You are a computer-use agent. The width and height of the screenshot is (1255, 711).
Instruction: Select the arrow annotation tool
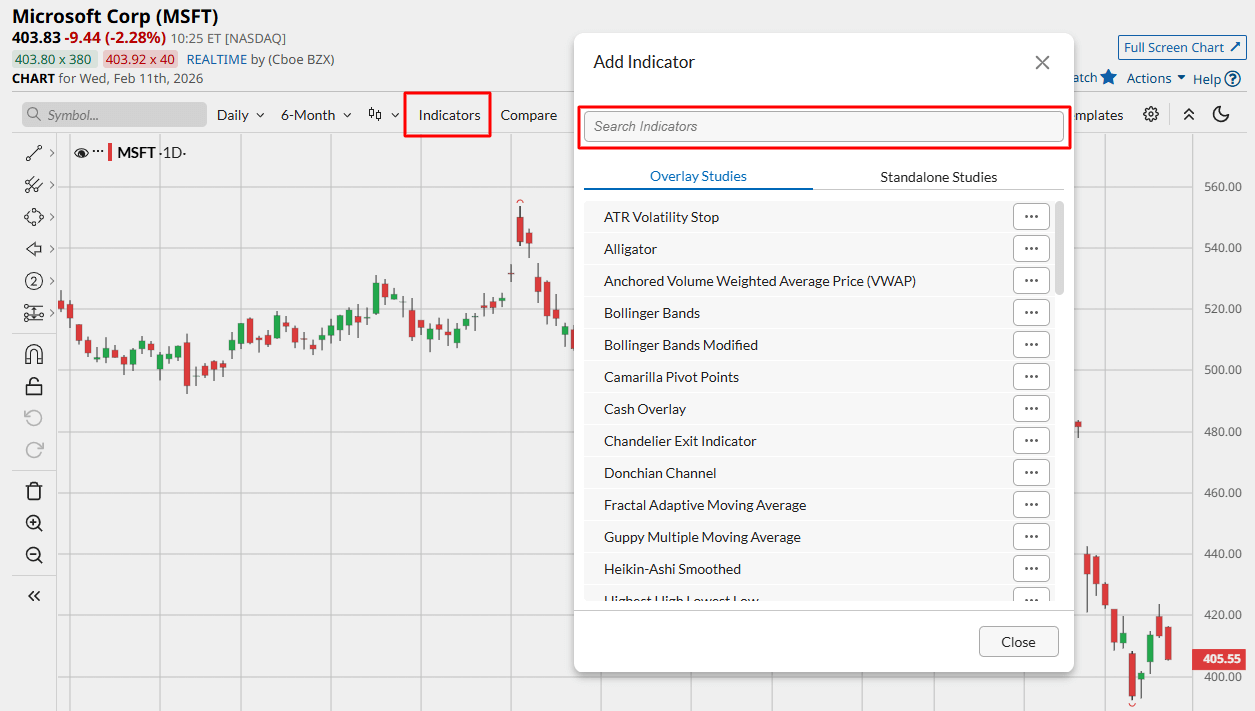tap(33, 248)
